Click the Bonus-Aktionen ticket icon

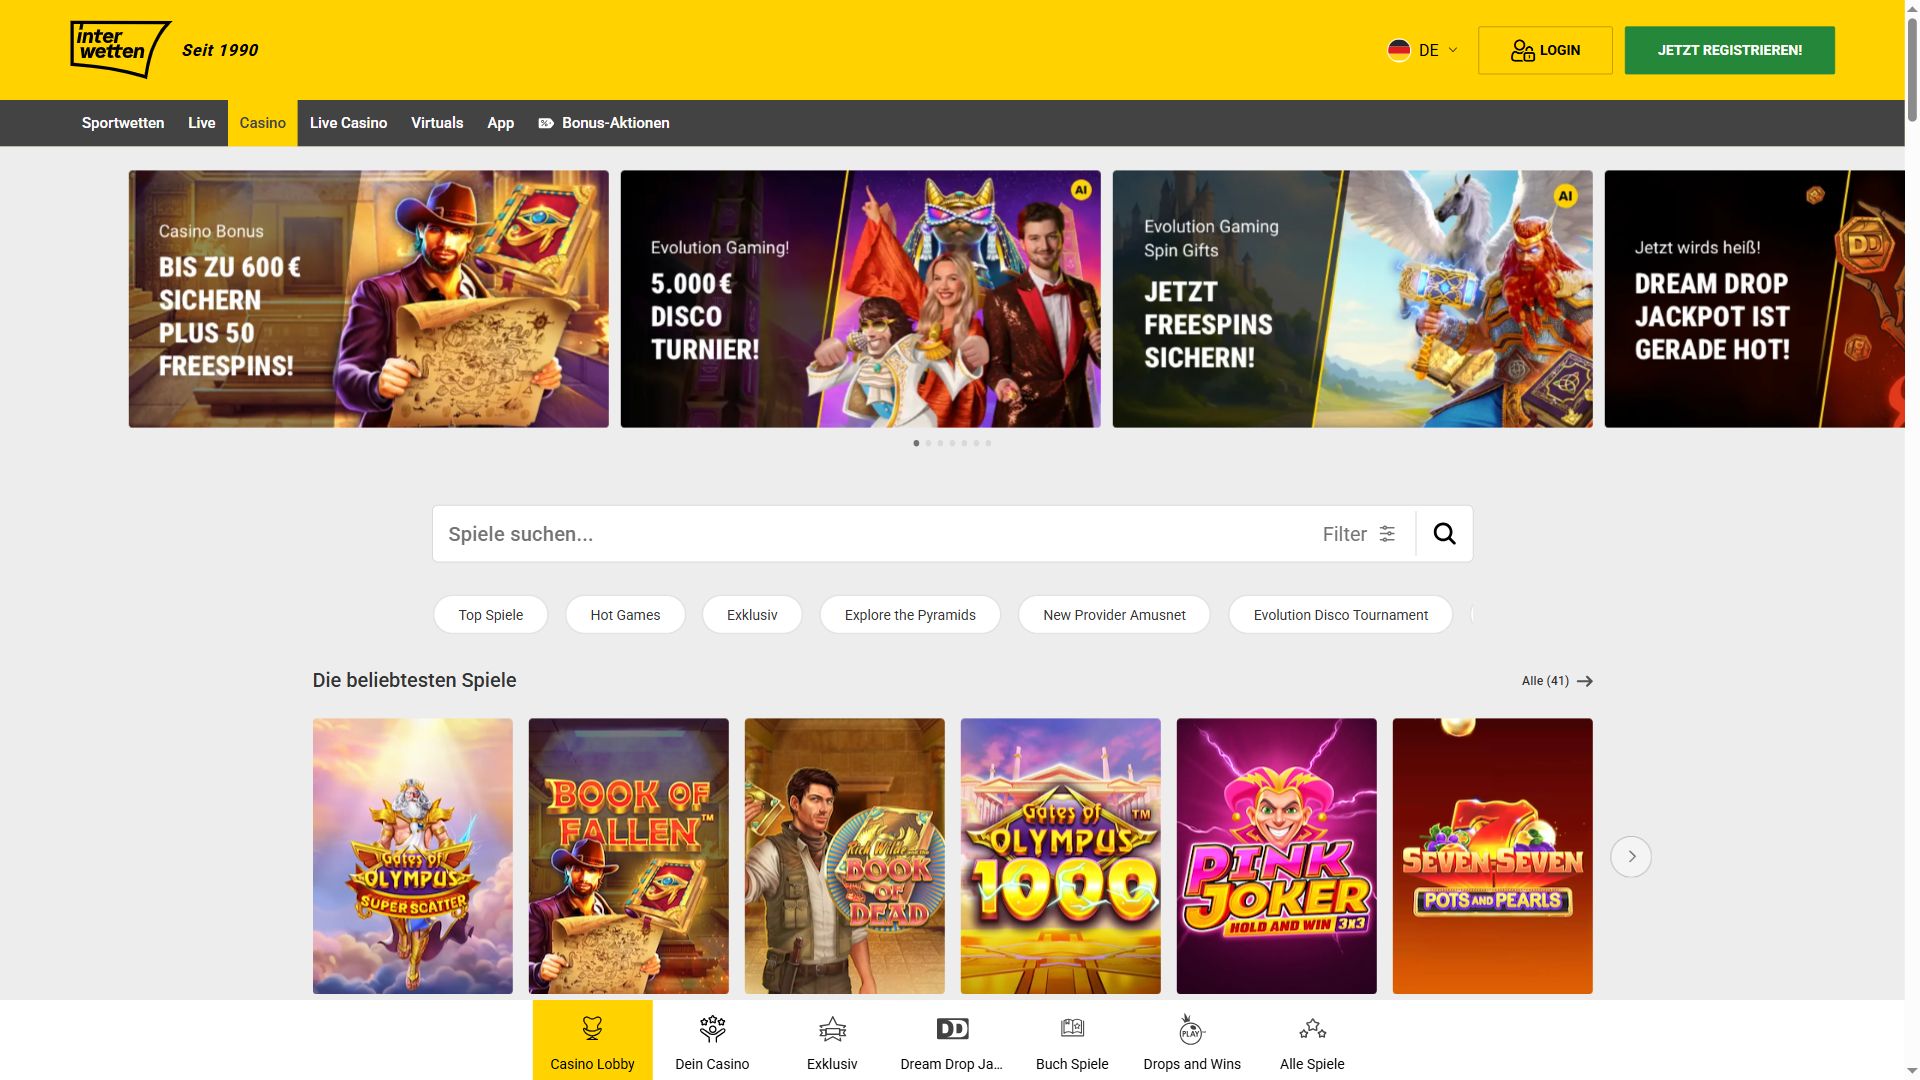click(546, 123)
